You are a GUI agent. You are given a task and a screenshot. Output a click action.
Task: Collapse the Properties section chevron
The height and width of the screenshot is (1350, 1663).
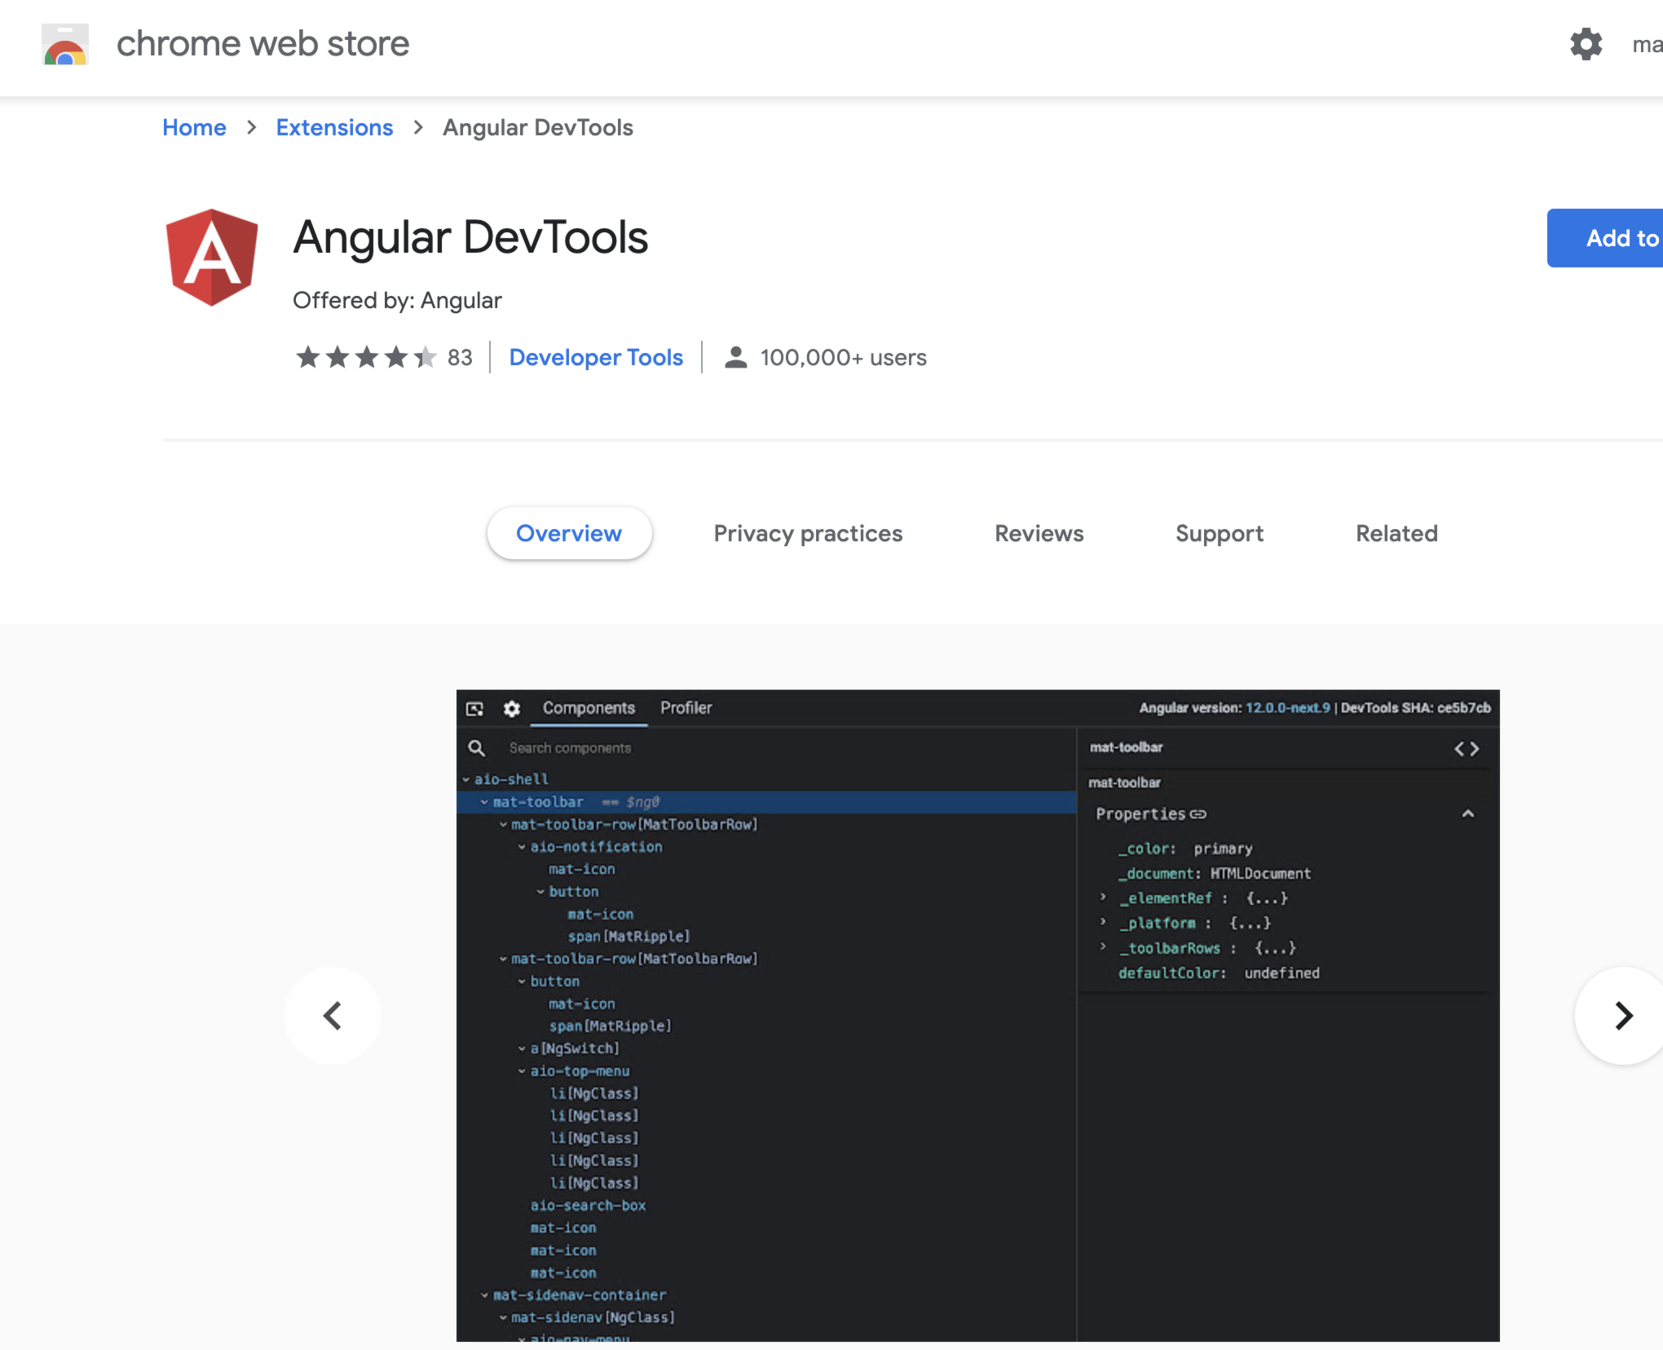click(1467, 814)
